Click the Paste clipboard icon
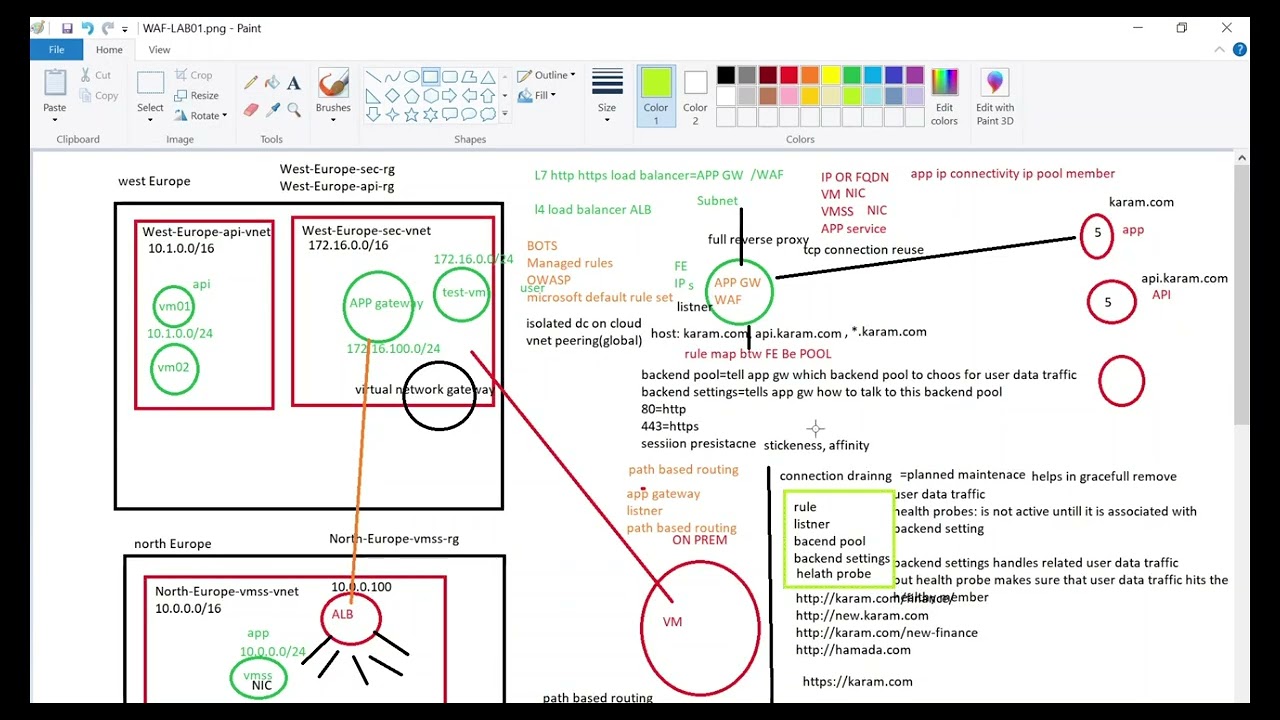 55,83
